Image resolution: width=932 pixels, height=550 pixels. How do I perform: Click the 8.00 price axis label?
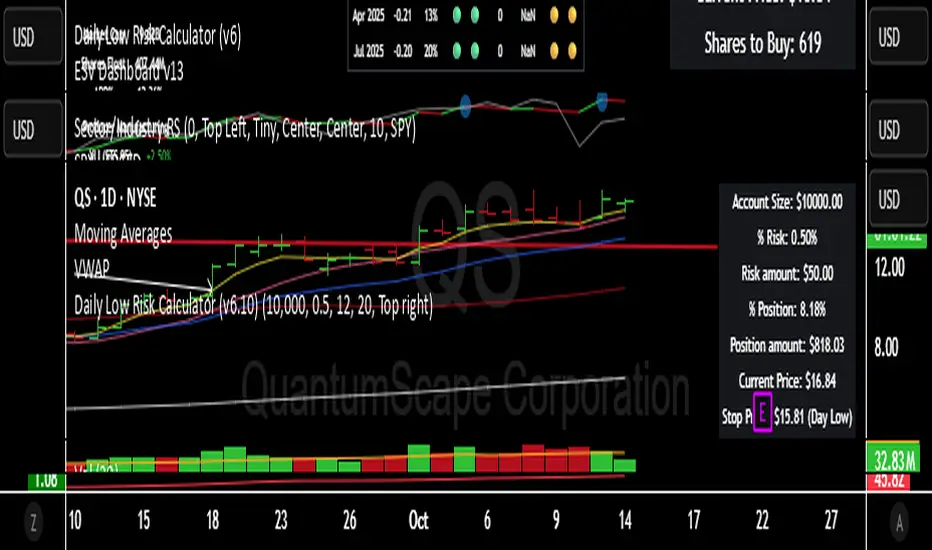click(886, 347)
